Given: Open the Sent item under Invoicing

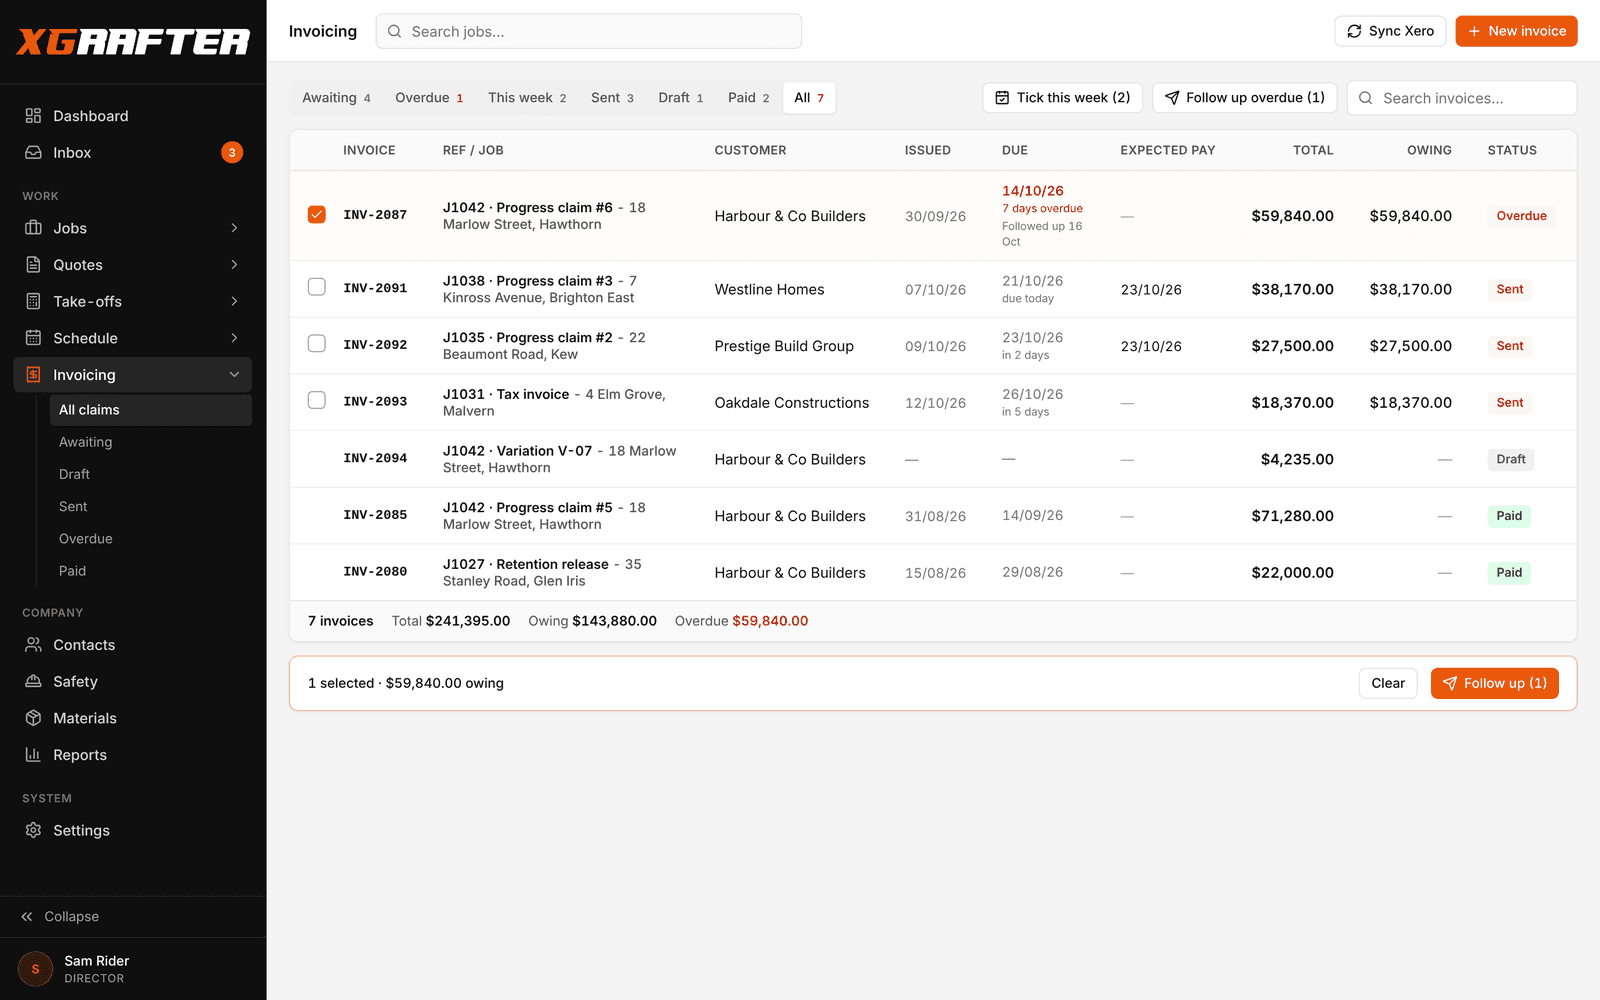Looking at the screenshot, I should [x=151, y=507].
